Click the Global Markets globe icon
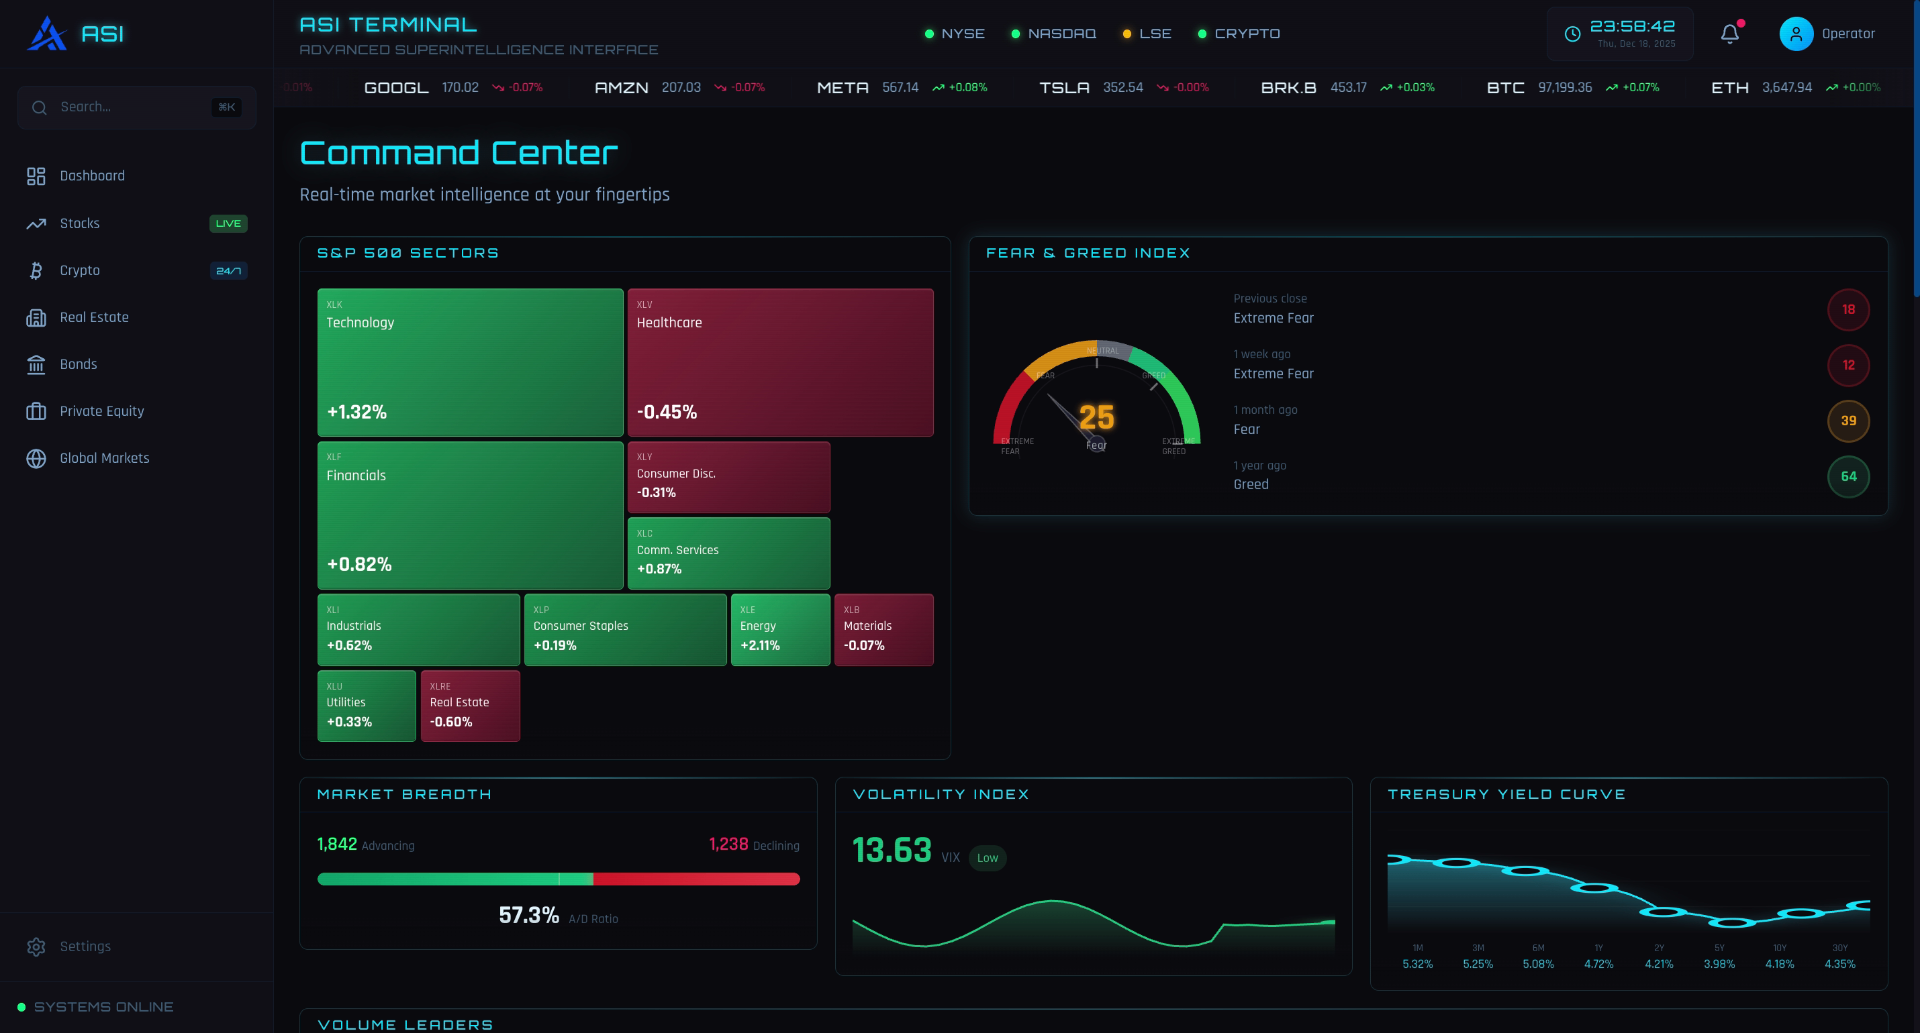The image size is (1920, 1033). pyautogui.click(x=36, y=458)
